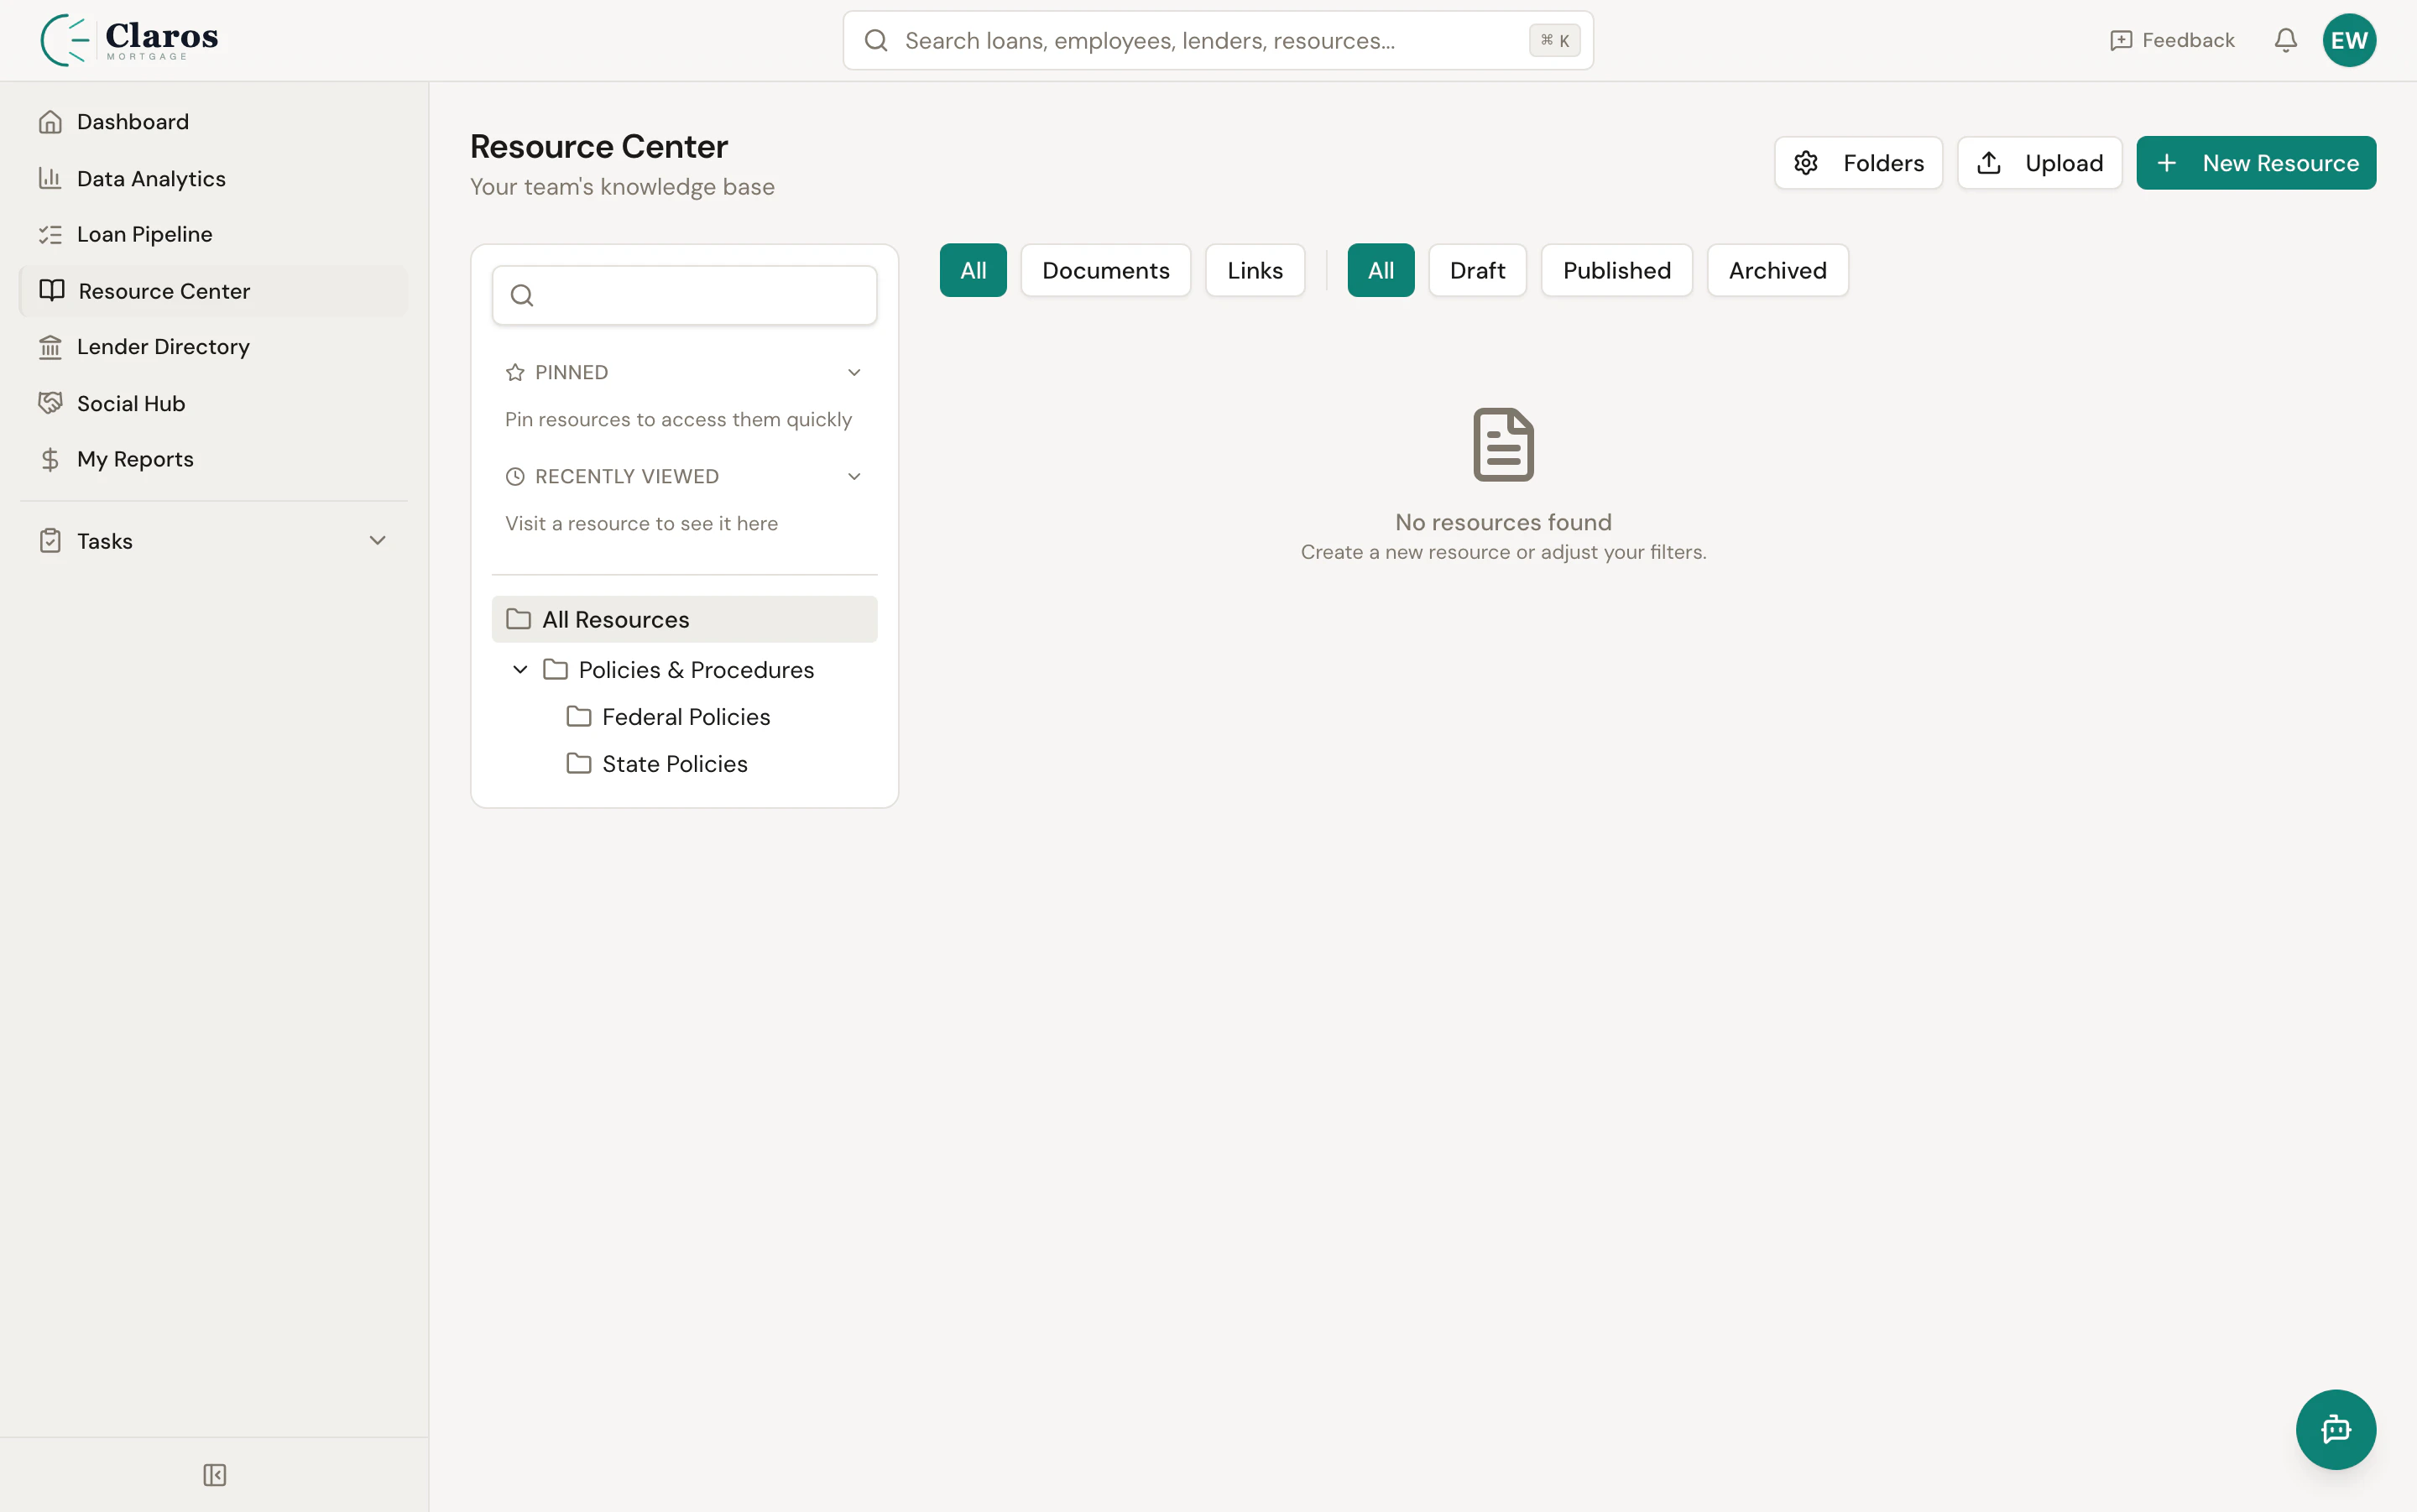Select Policies & Procedures folder

[x=696, y=669]
